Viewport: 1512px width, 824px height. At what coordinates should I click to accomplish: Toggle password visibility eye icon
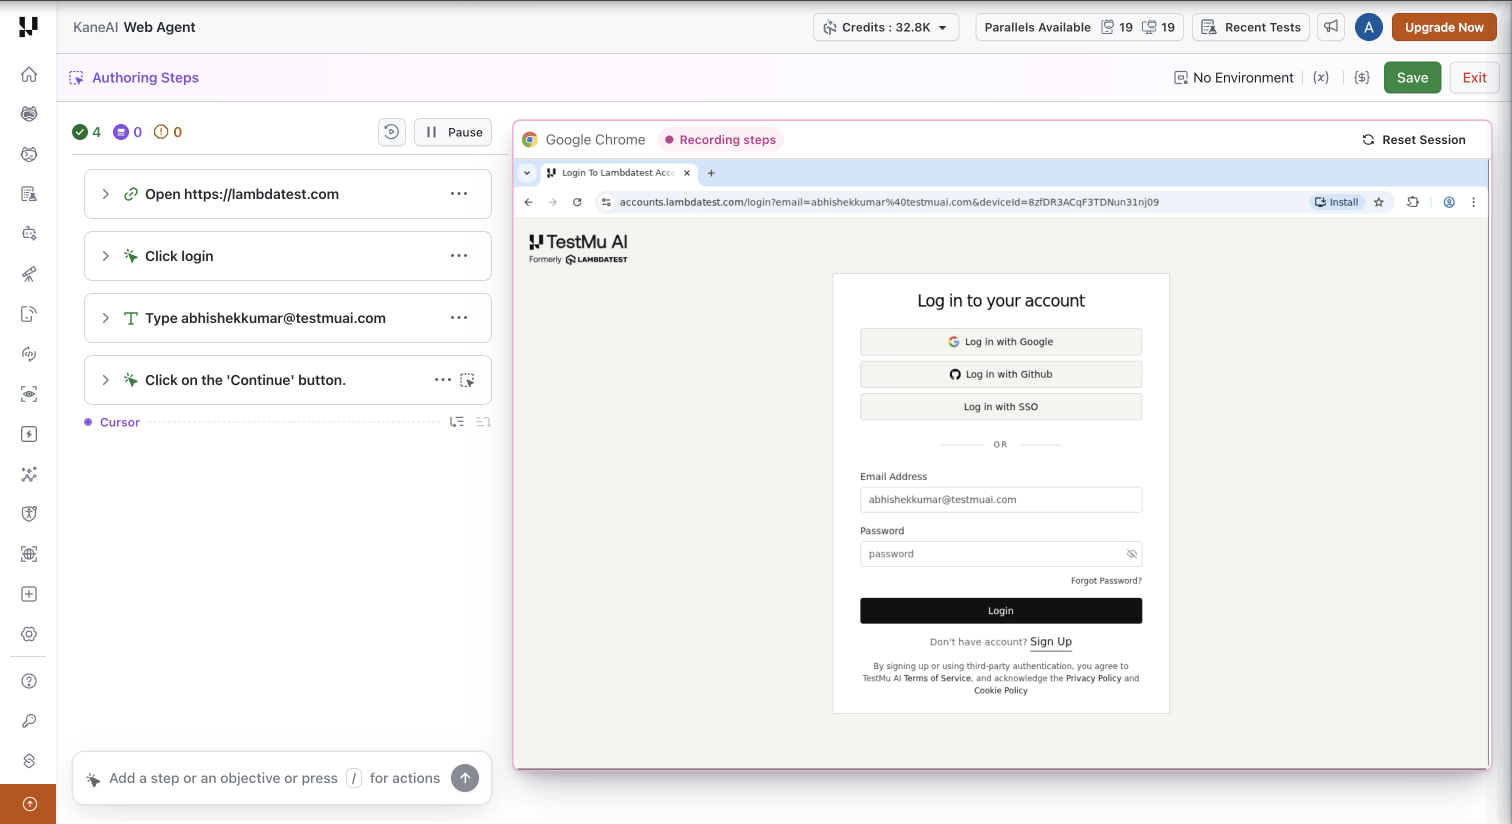click(1132, 554)
